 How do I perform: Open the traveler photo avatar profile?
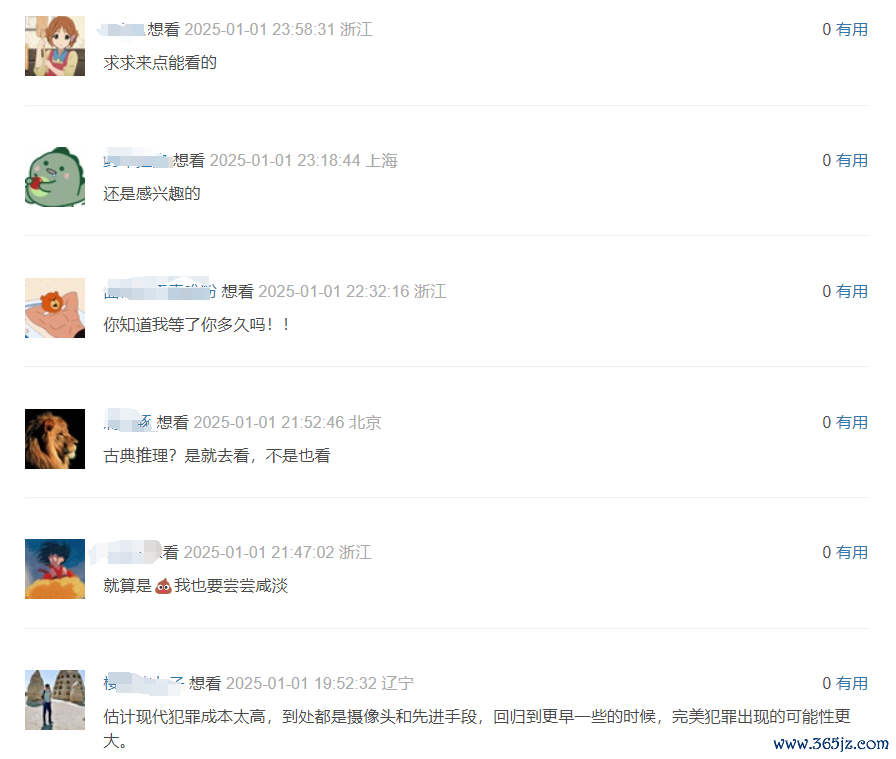55,700
